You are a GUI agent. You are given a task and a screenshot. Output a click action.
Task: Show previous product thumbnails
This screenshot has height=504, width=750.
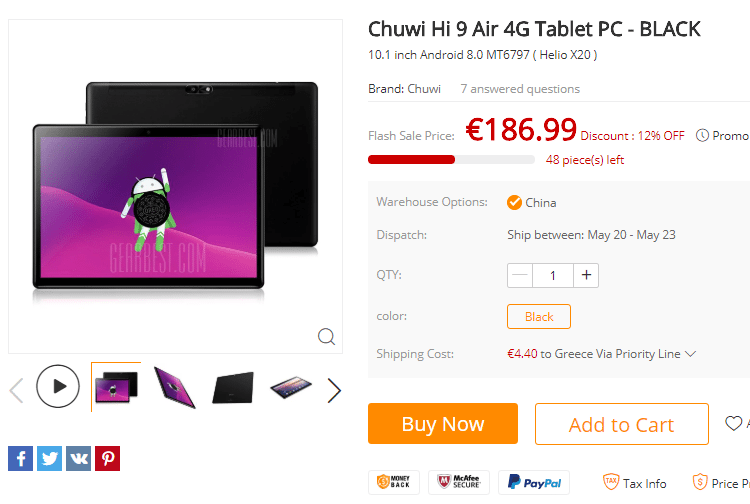(16, 390)
